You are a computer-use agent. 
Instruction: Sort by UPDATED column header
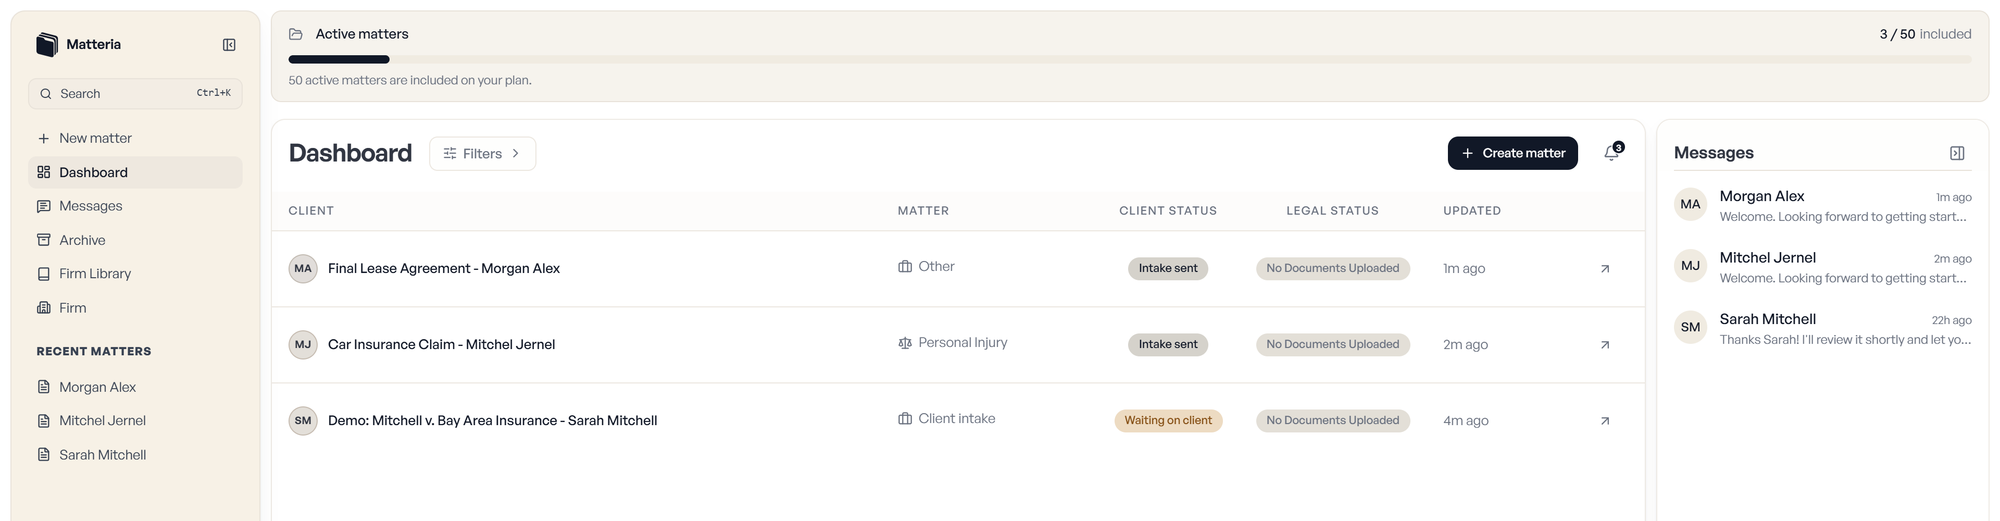tap(1472, 211)
